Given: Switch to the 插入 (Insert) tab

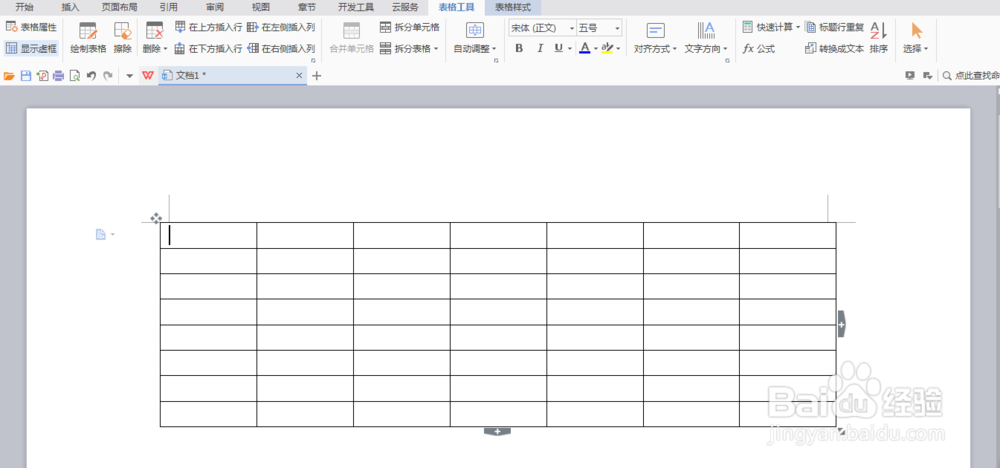Looking at the screenshot, I should [71, 8].
